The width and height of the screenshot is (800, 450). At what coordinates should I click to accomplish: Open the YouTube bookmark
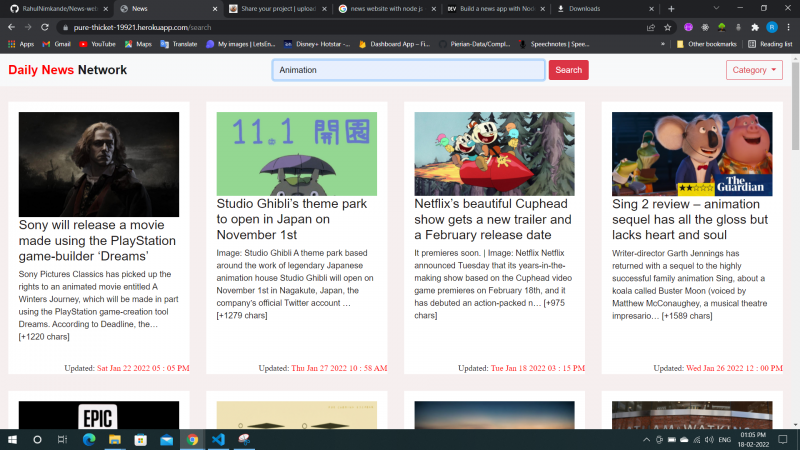(97, 44)
